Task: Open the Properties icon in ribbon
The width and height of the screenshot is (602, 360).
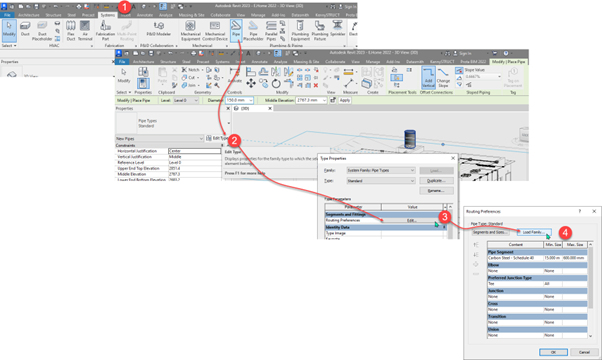Action: click(143, 83)
